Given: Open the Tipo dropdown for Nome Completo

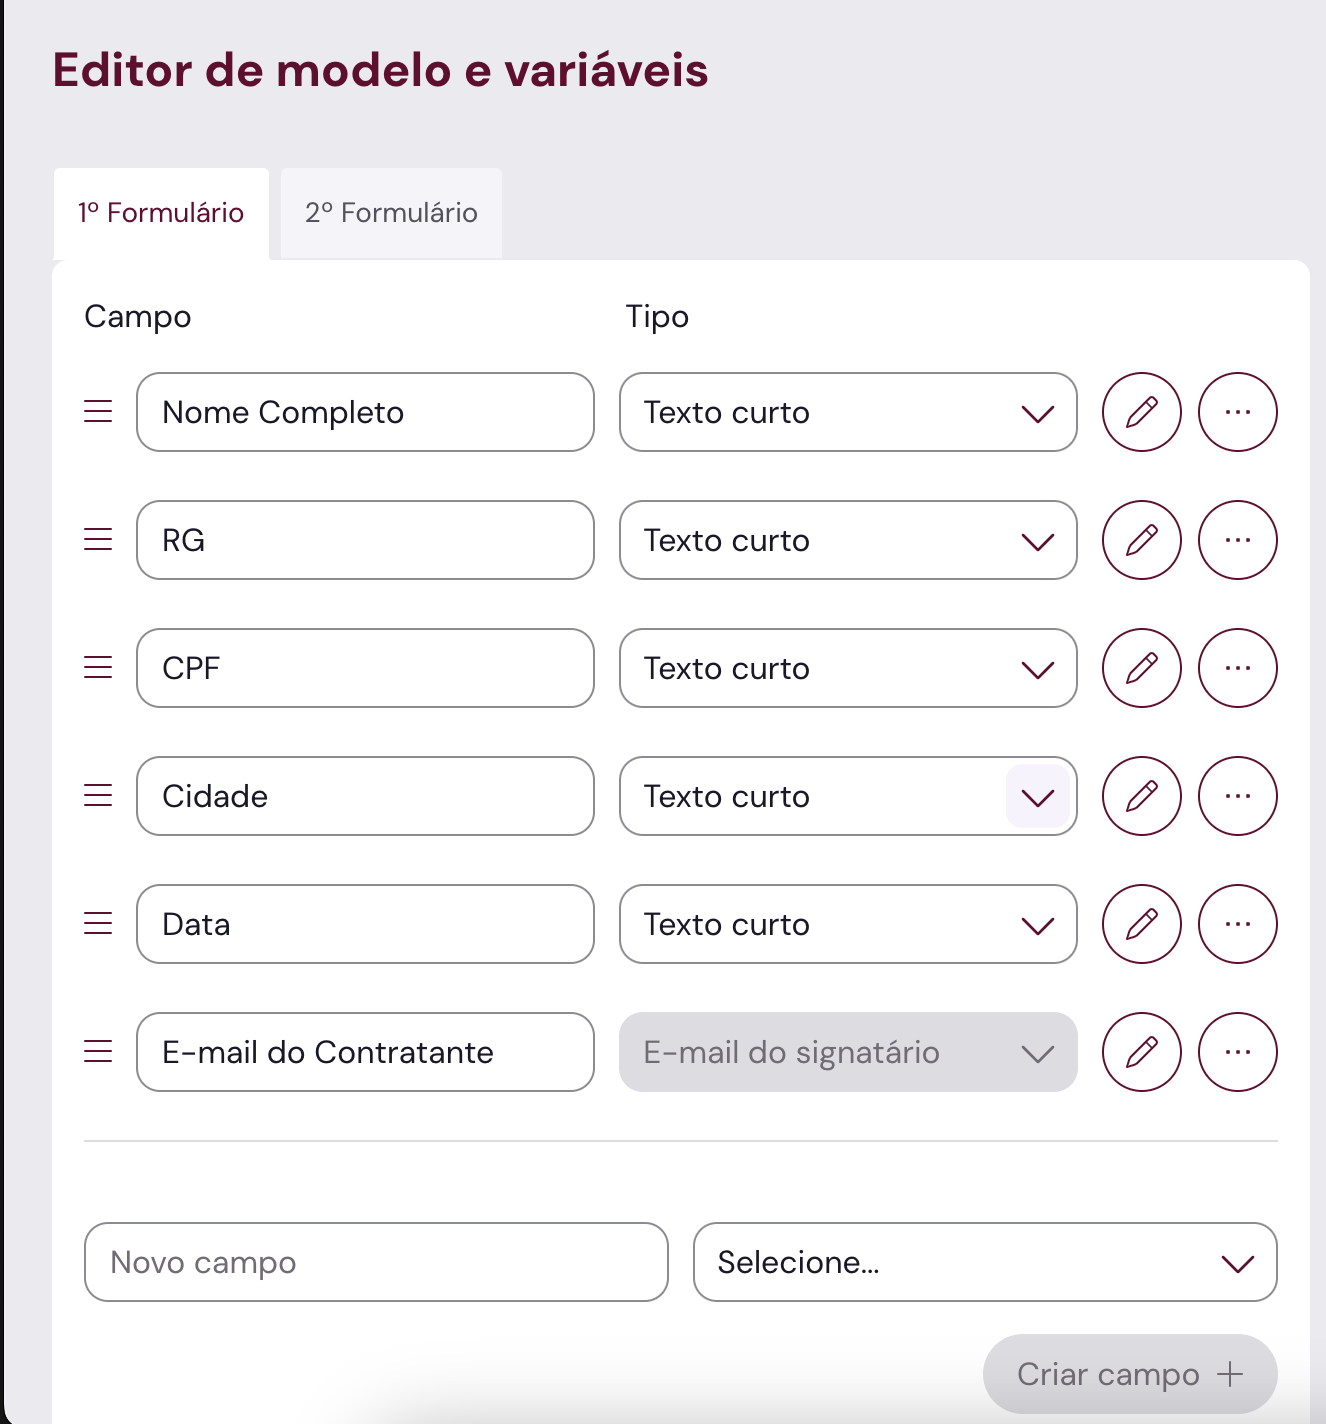Looking at the screenshot, I should point(1038,412).
